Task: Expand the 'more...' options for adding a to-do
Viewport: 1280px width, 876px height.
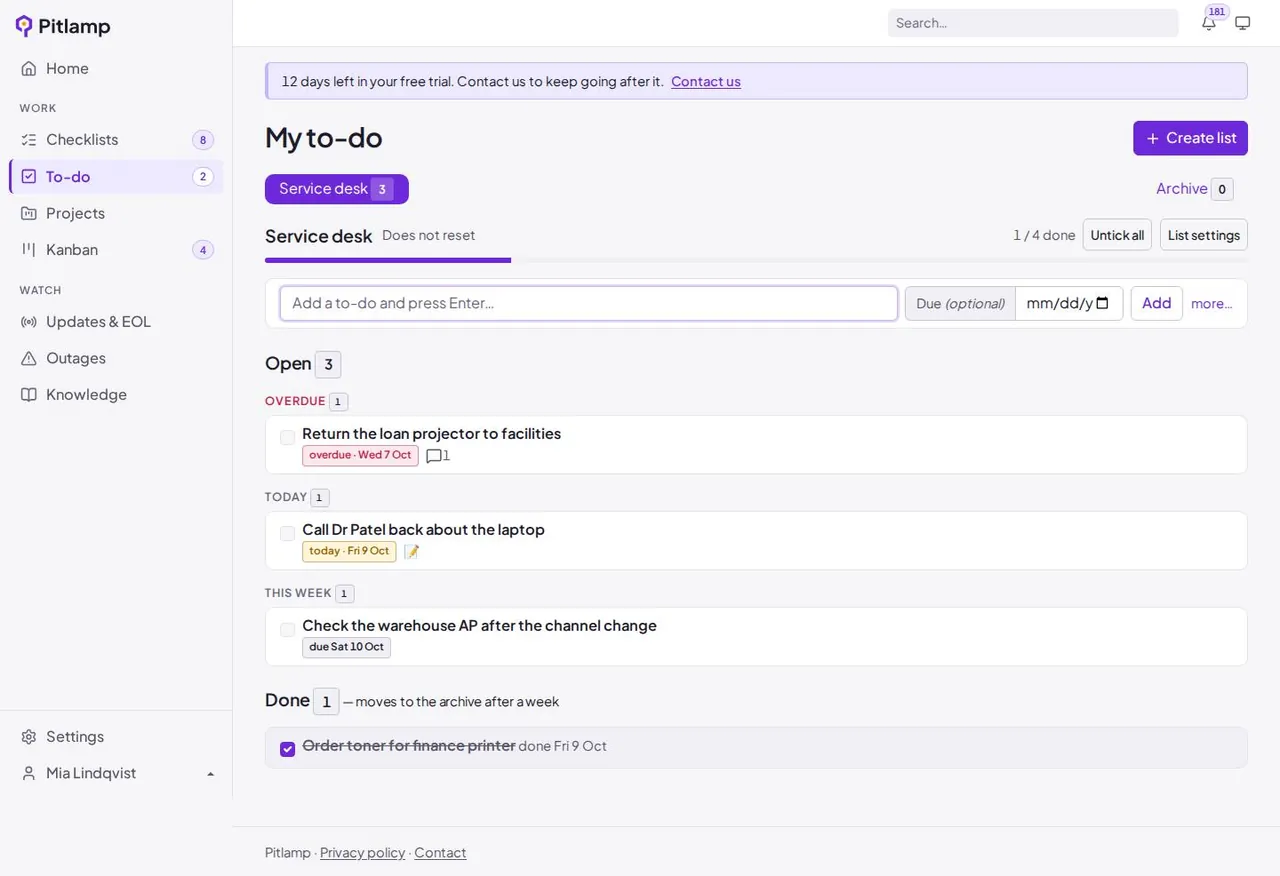Action: pyautogui.click(x=1211, y=303)
